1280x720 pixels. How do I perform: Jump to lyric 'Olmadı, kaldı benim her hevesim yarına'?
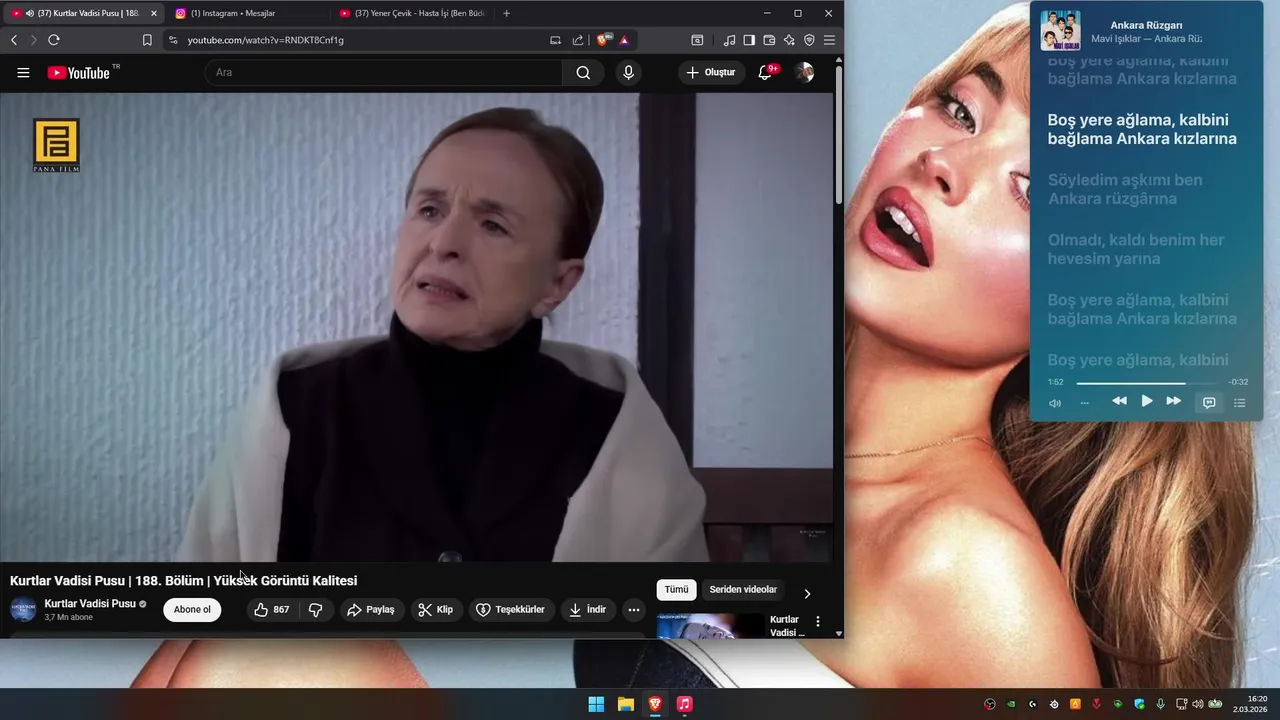[1136, 249]
